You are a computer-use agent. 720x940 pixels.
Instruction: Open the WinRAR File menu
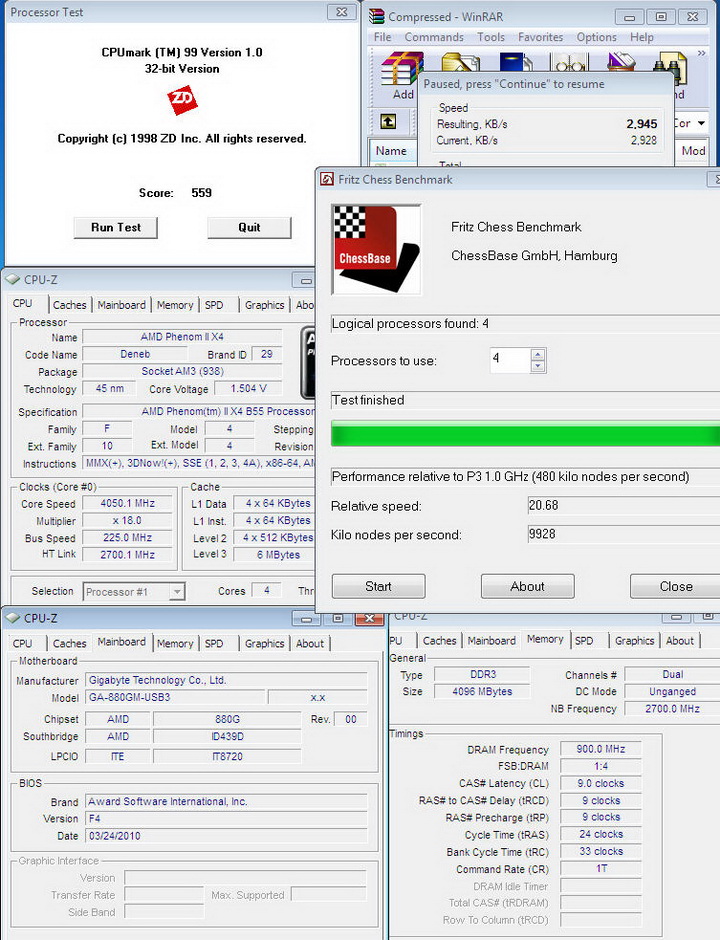(382, 37)
